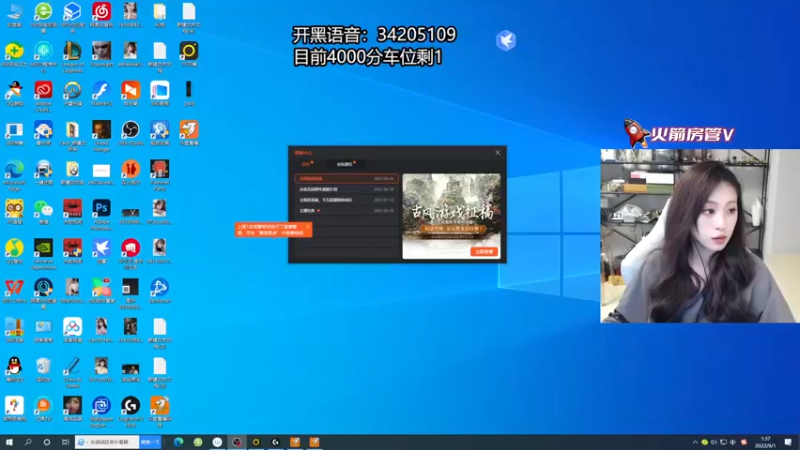This screenshot has width=800, height=450.
Task: Click the orange button on the banner image
Action: coord(484,252)
